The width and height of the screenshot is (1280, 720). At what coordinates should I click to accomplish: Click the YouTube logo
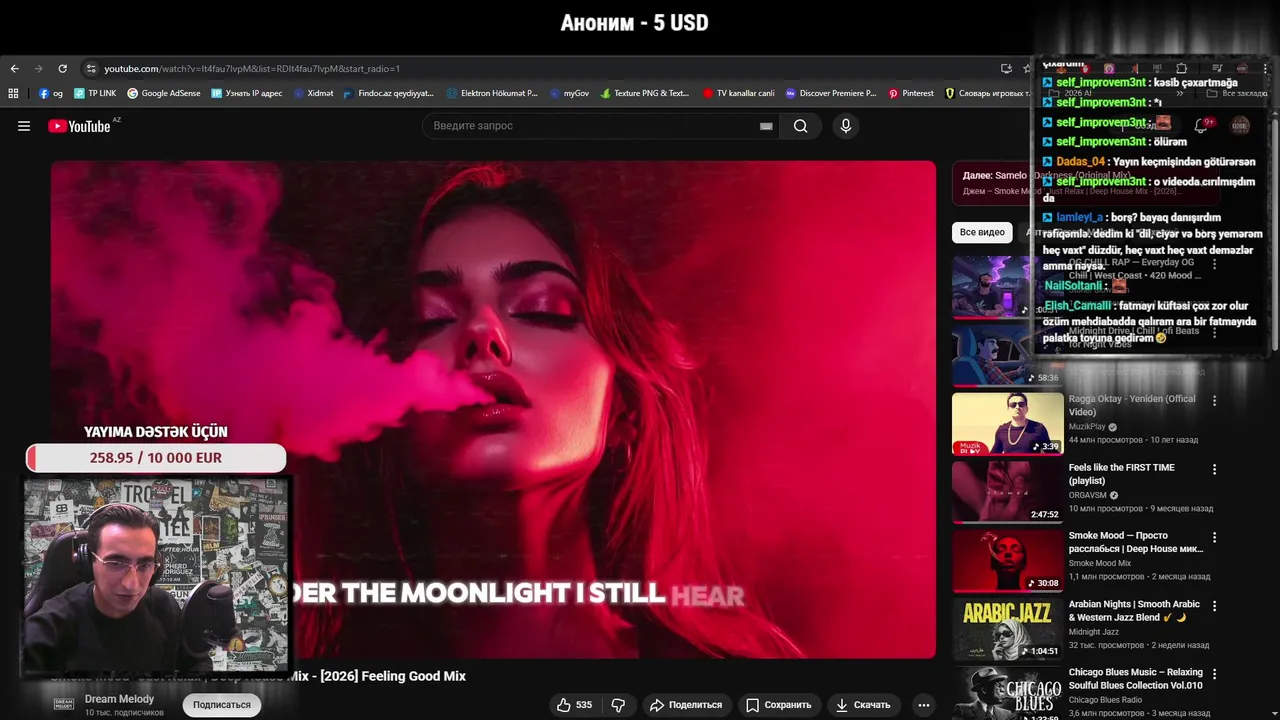point(79,126)
